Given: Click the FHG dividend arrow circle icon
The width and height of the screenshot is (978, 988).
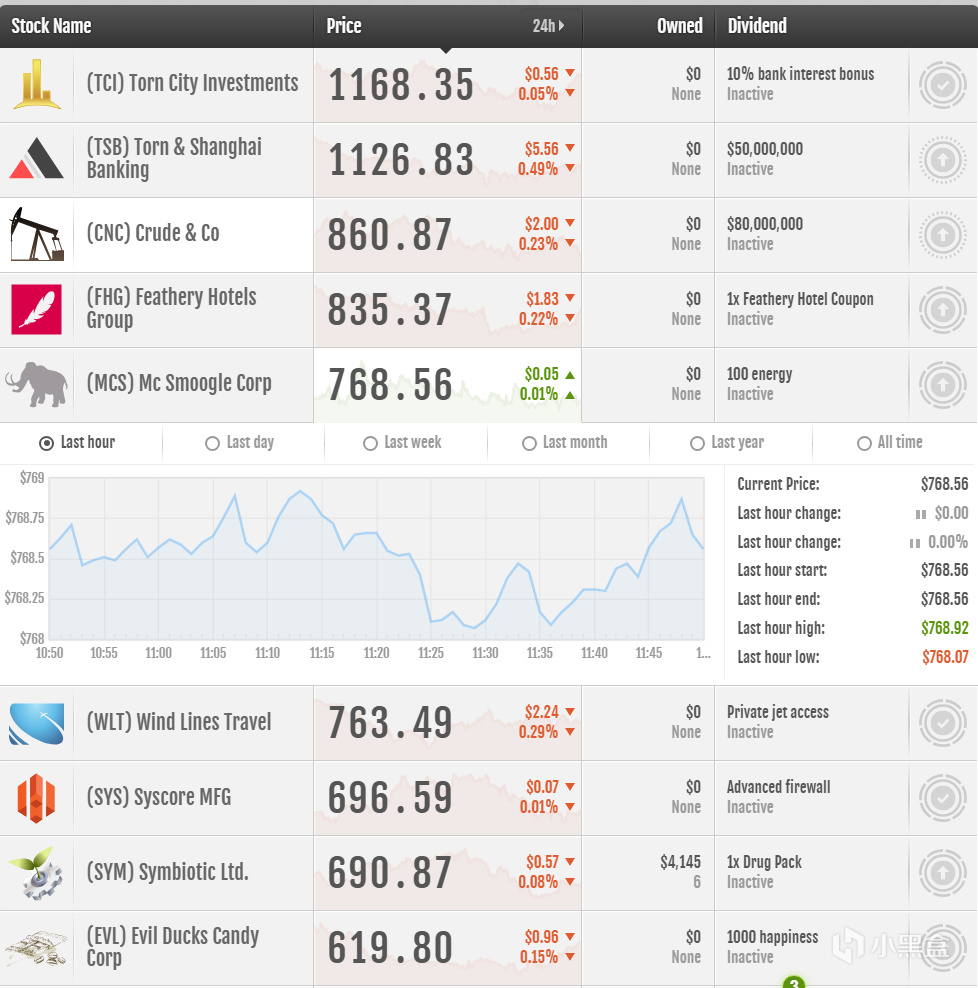Looking at the screenshot, I should click(x=943, y=310).
